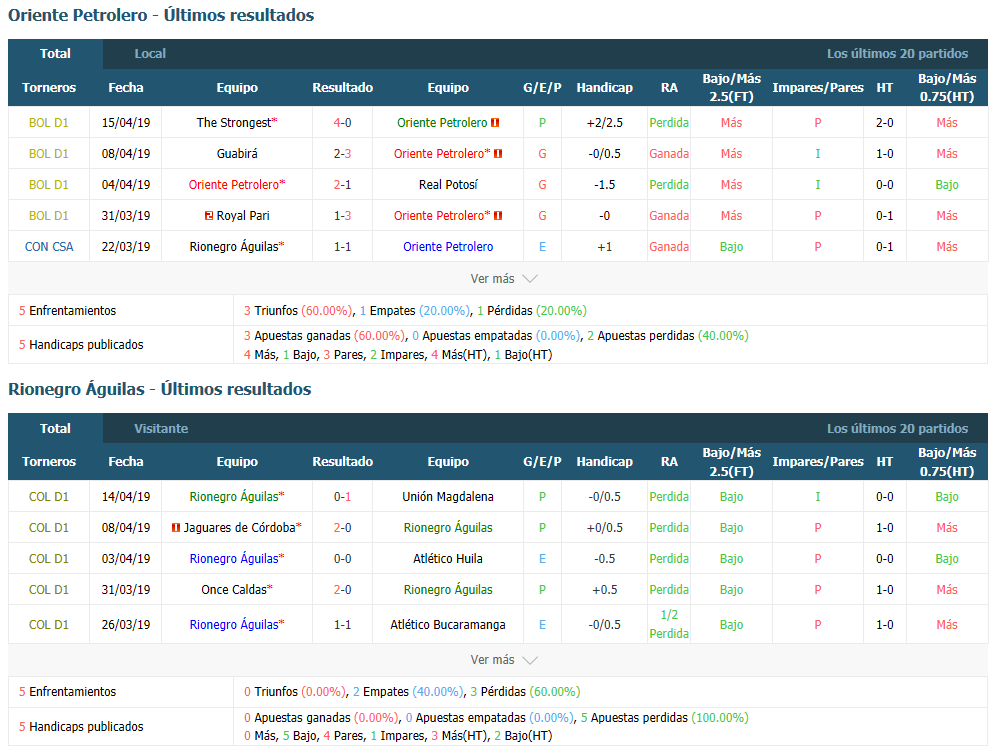The width and height of the screenshot is (996, 750).
Task: Open the Once Caldas team link
Action: coord(234,590)
